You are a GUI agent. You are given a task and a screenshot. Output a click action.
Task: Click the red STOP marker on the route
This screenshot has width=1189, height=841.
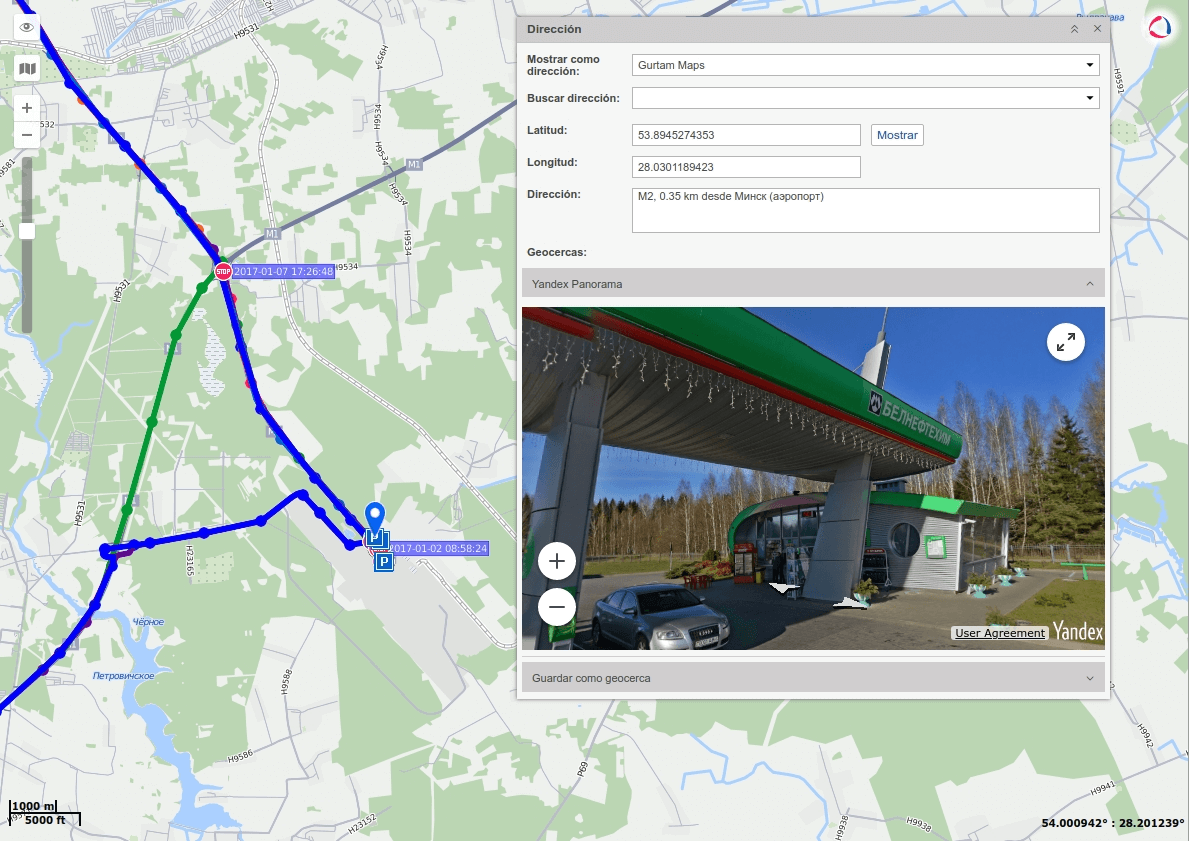coord(222,270)
